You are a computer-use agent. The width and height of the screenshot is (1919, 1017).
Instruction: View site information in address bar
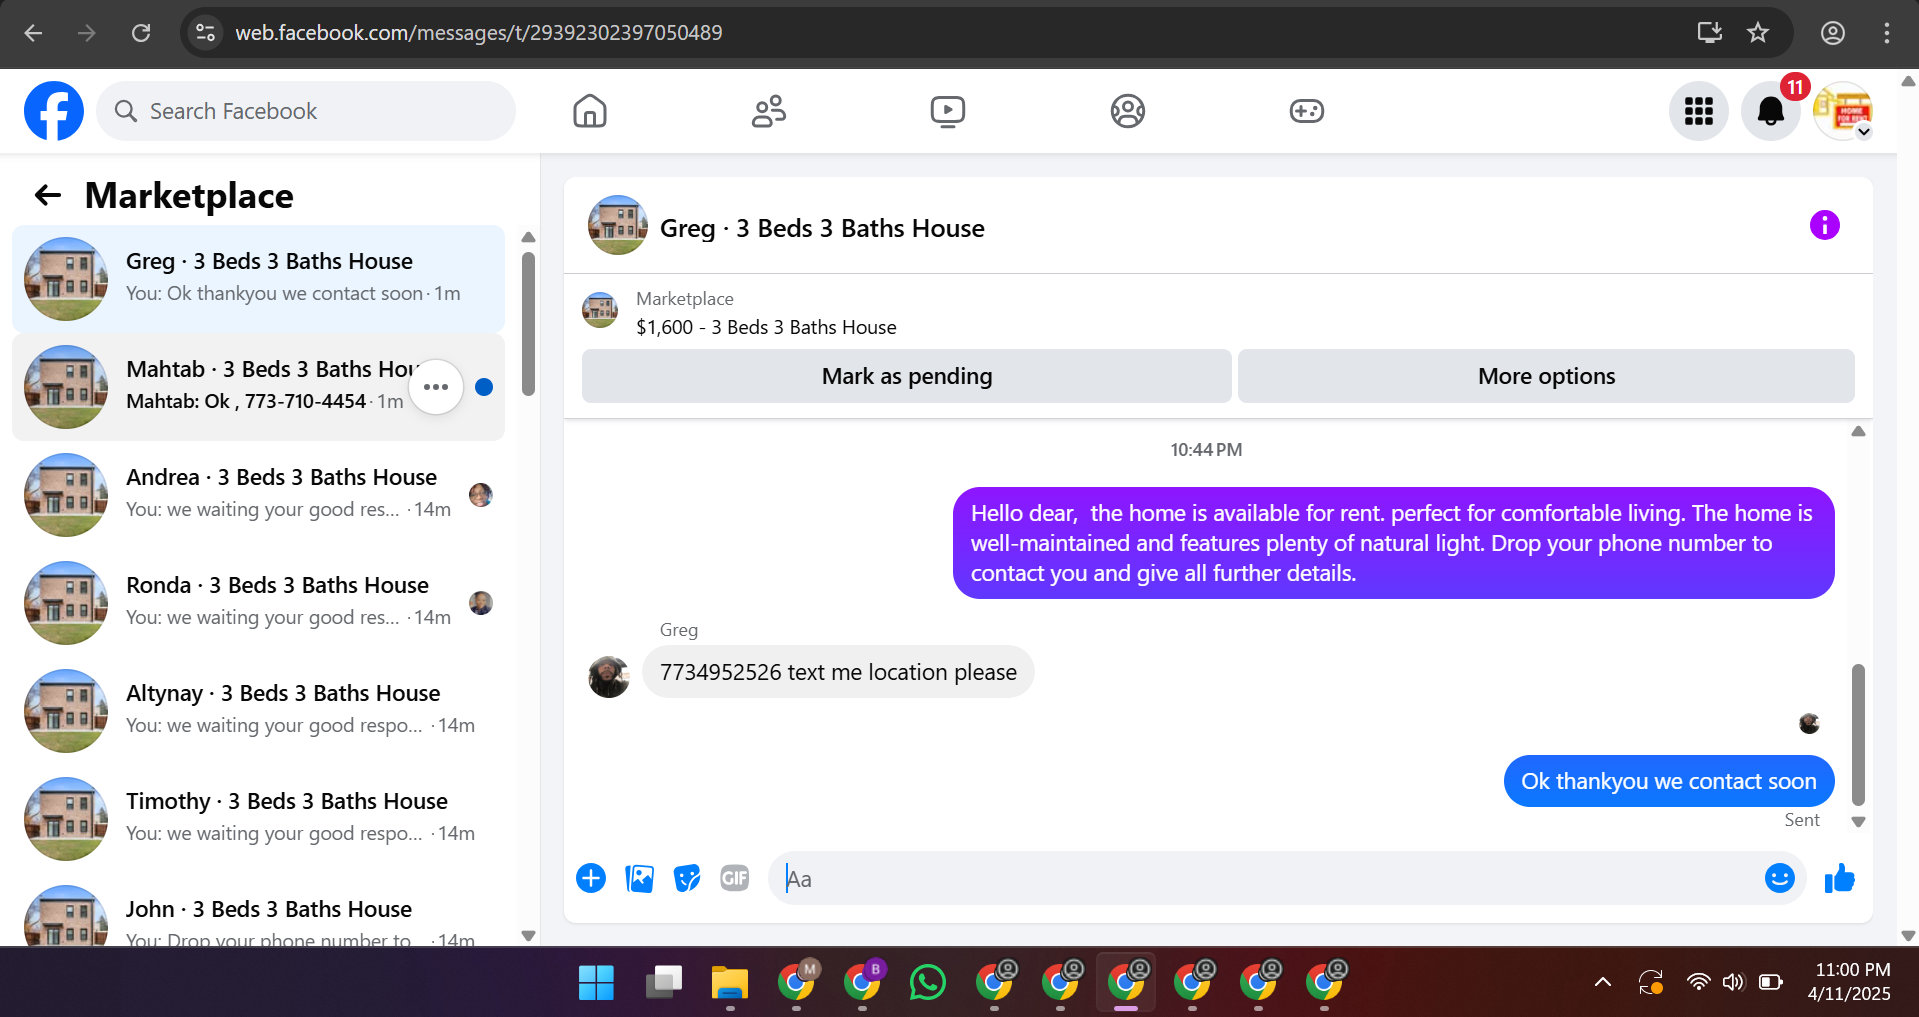pos(205,33)
